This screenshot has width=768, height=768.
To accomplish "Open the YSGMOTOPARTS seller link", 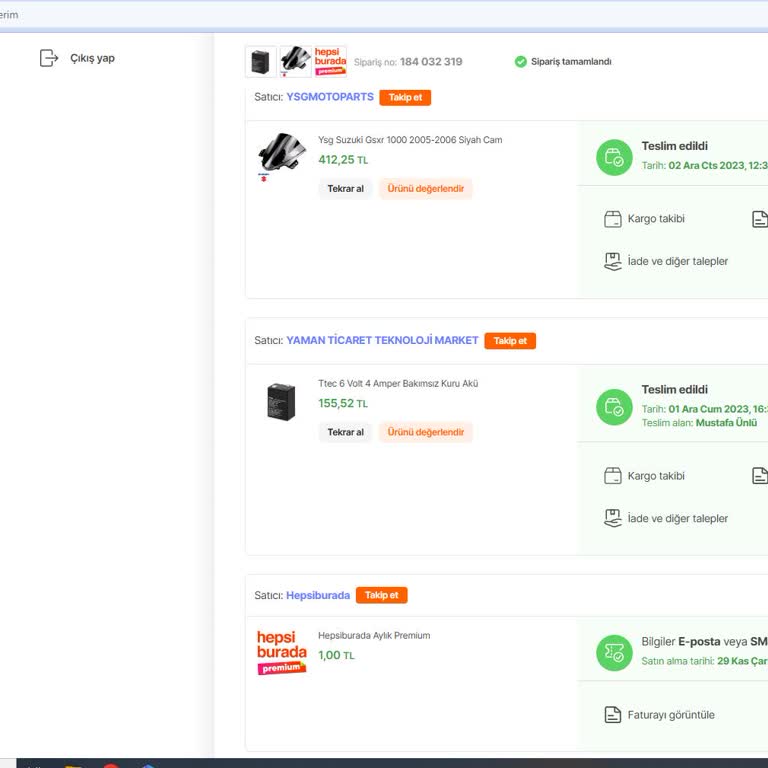I will coord(330,98).
